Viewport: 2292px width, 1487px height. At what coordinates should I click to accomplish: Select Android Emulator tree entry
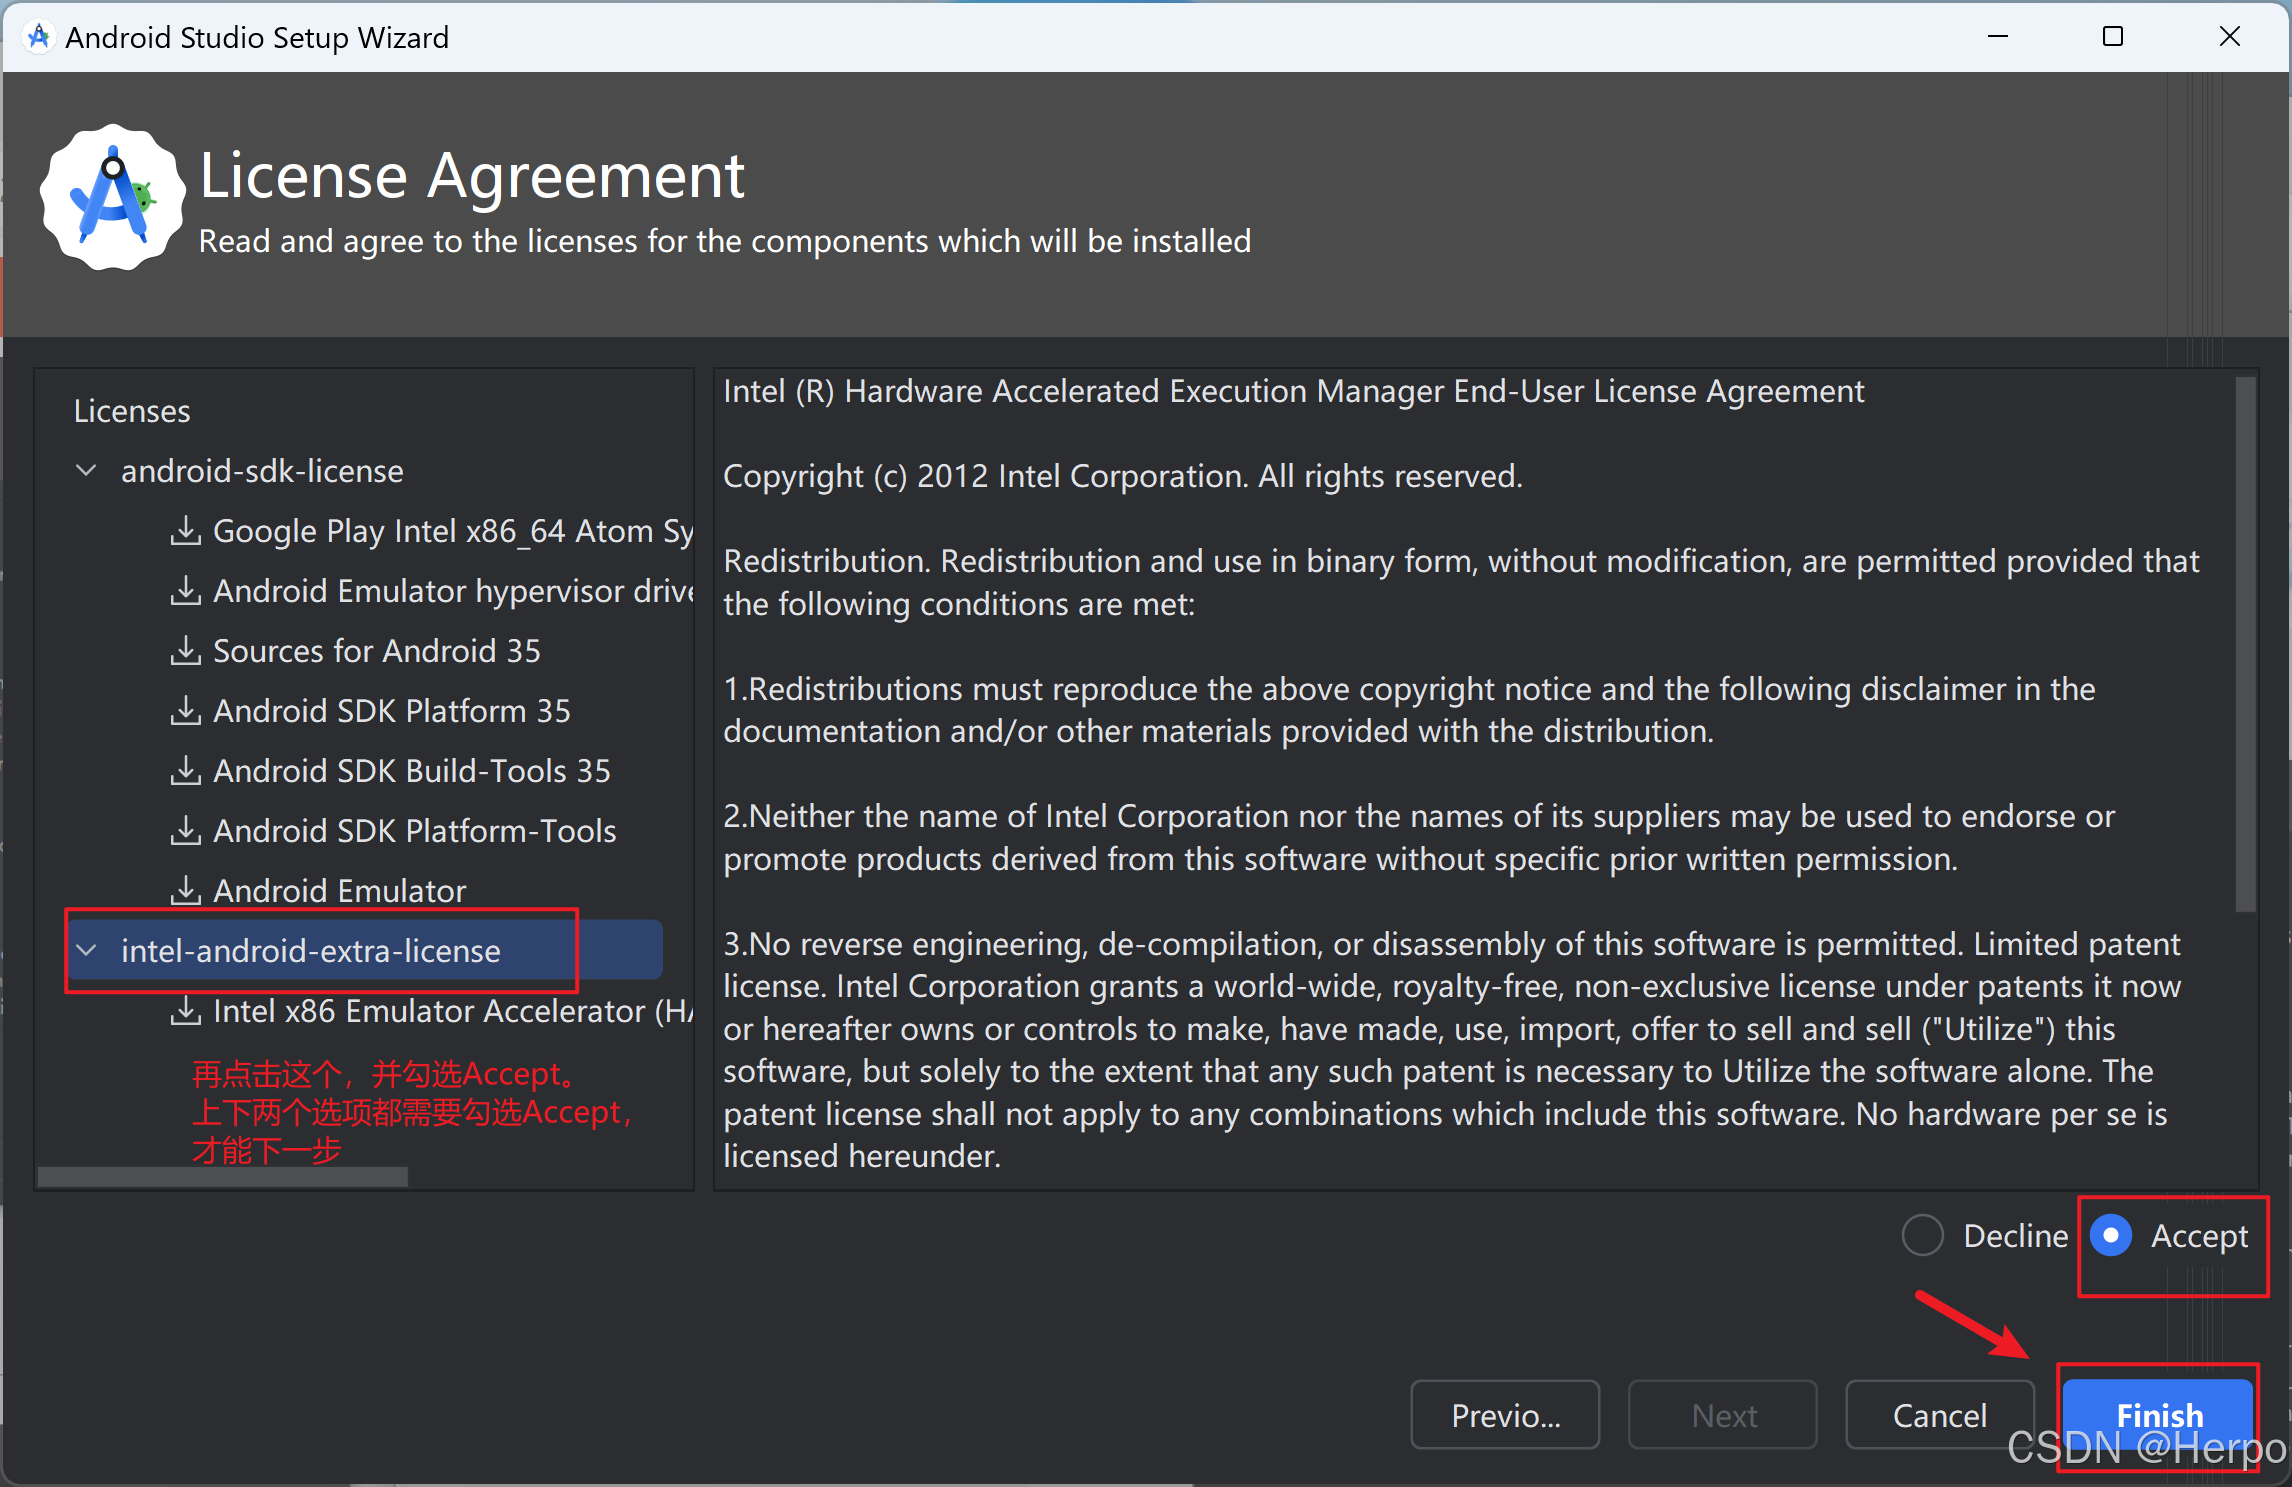pyautogui.click(x=339, y=890)
